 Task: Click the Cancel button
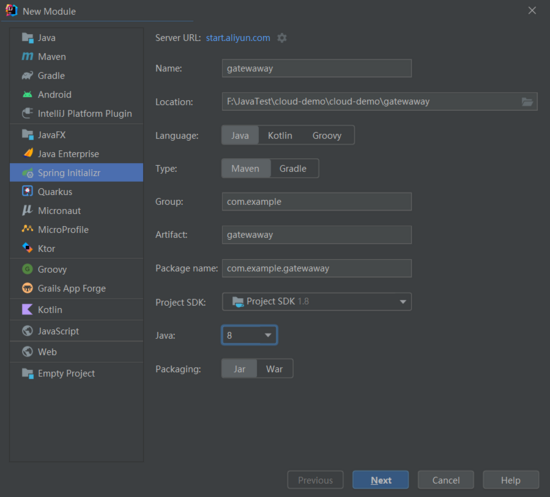pyautogui.click(x=446, y=480)
